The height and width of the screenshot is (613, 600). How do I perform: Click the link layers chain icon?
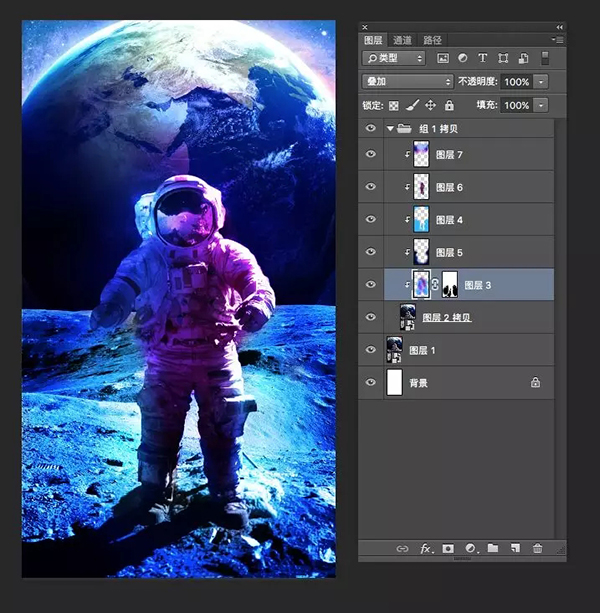pyautogui.click(x=402, y=548)
